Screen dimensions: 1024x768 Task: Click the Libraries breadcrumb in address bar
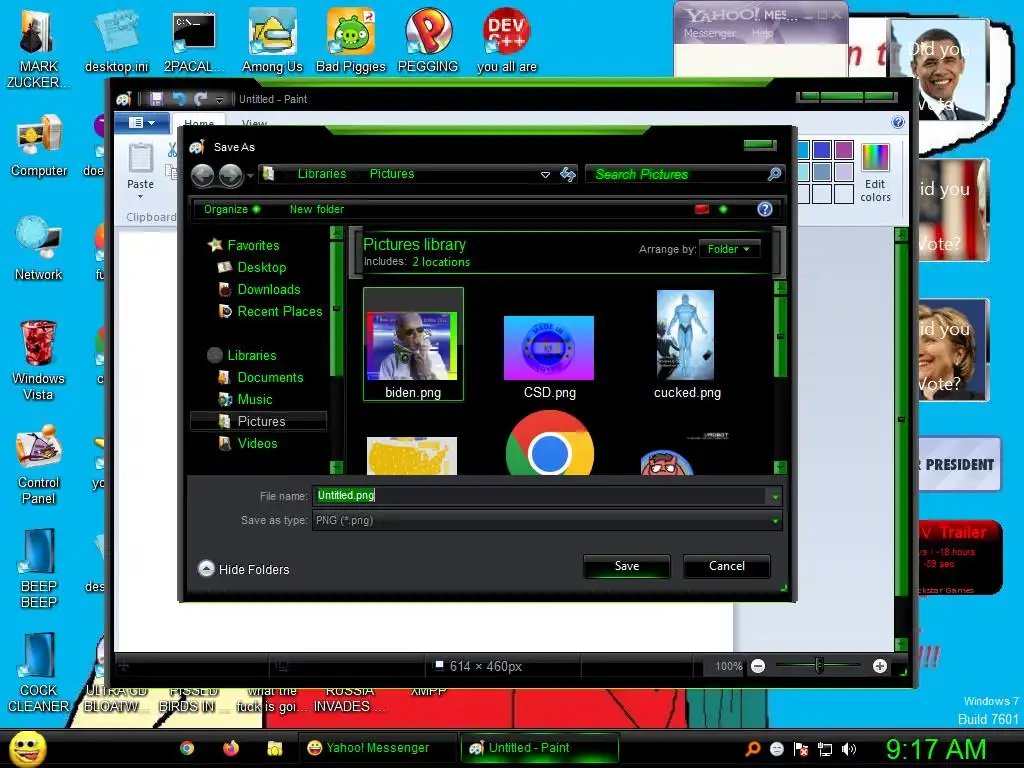[x=322, y=174]
